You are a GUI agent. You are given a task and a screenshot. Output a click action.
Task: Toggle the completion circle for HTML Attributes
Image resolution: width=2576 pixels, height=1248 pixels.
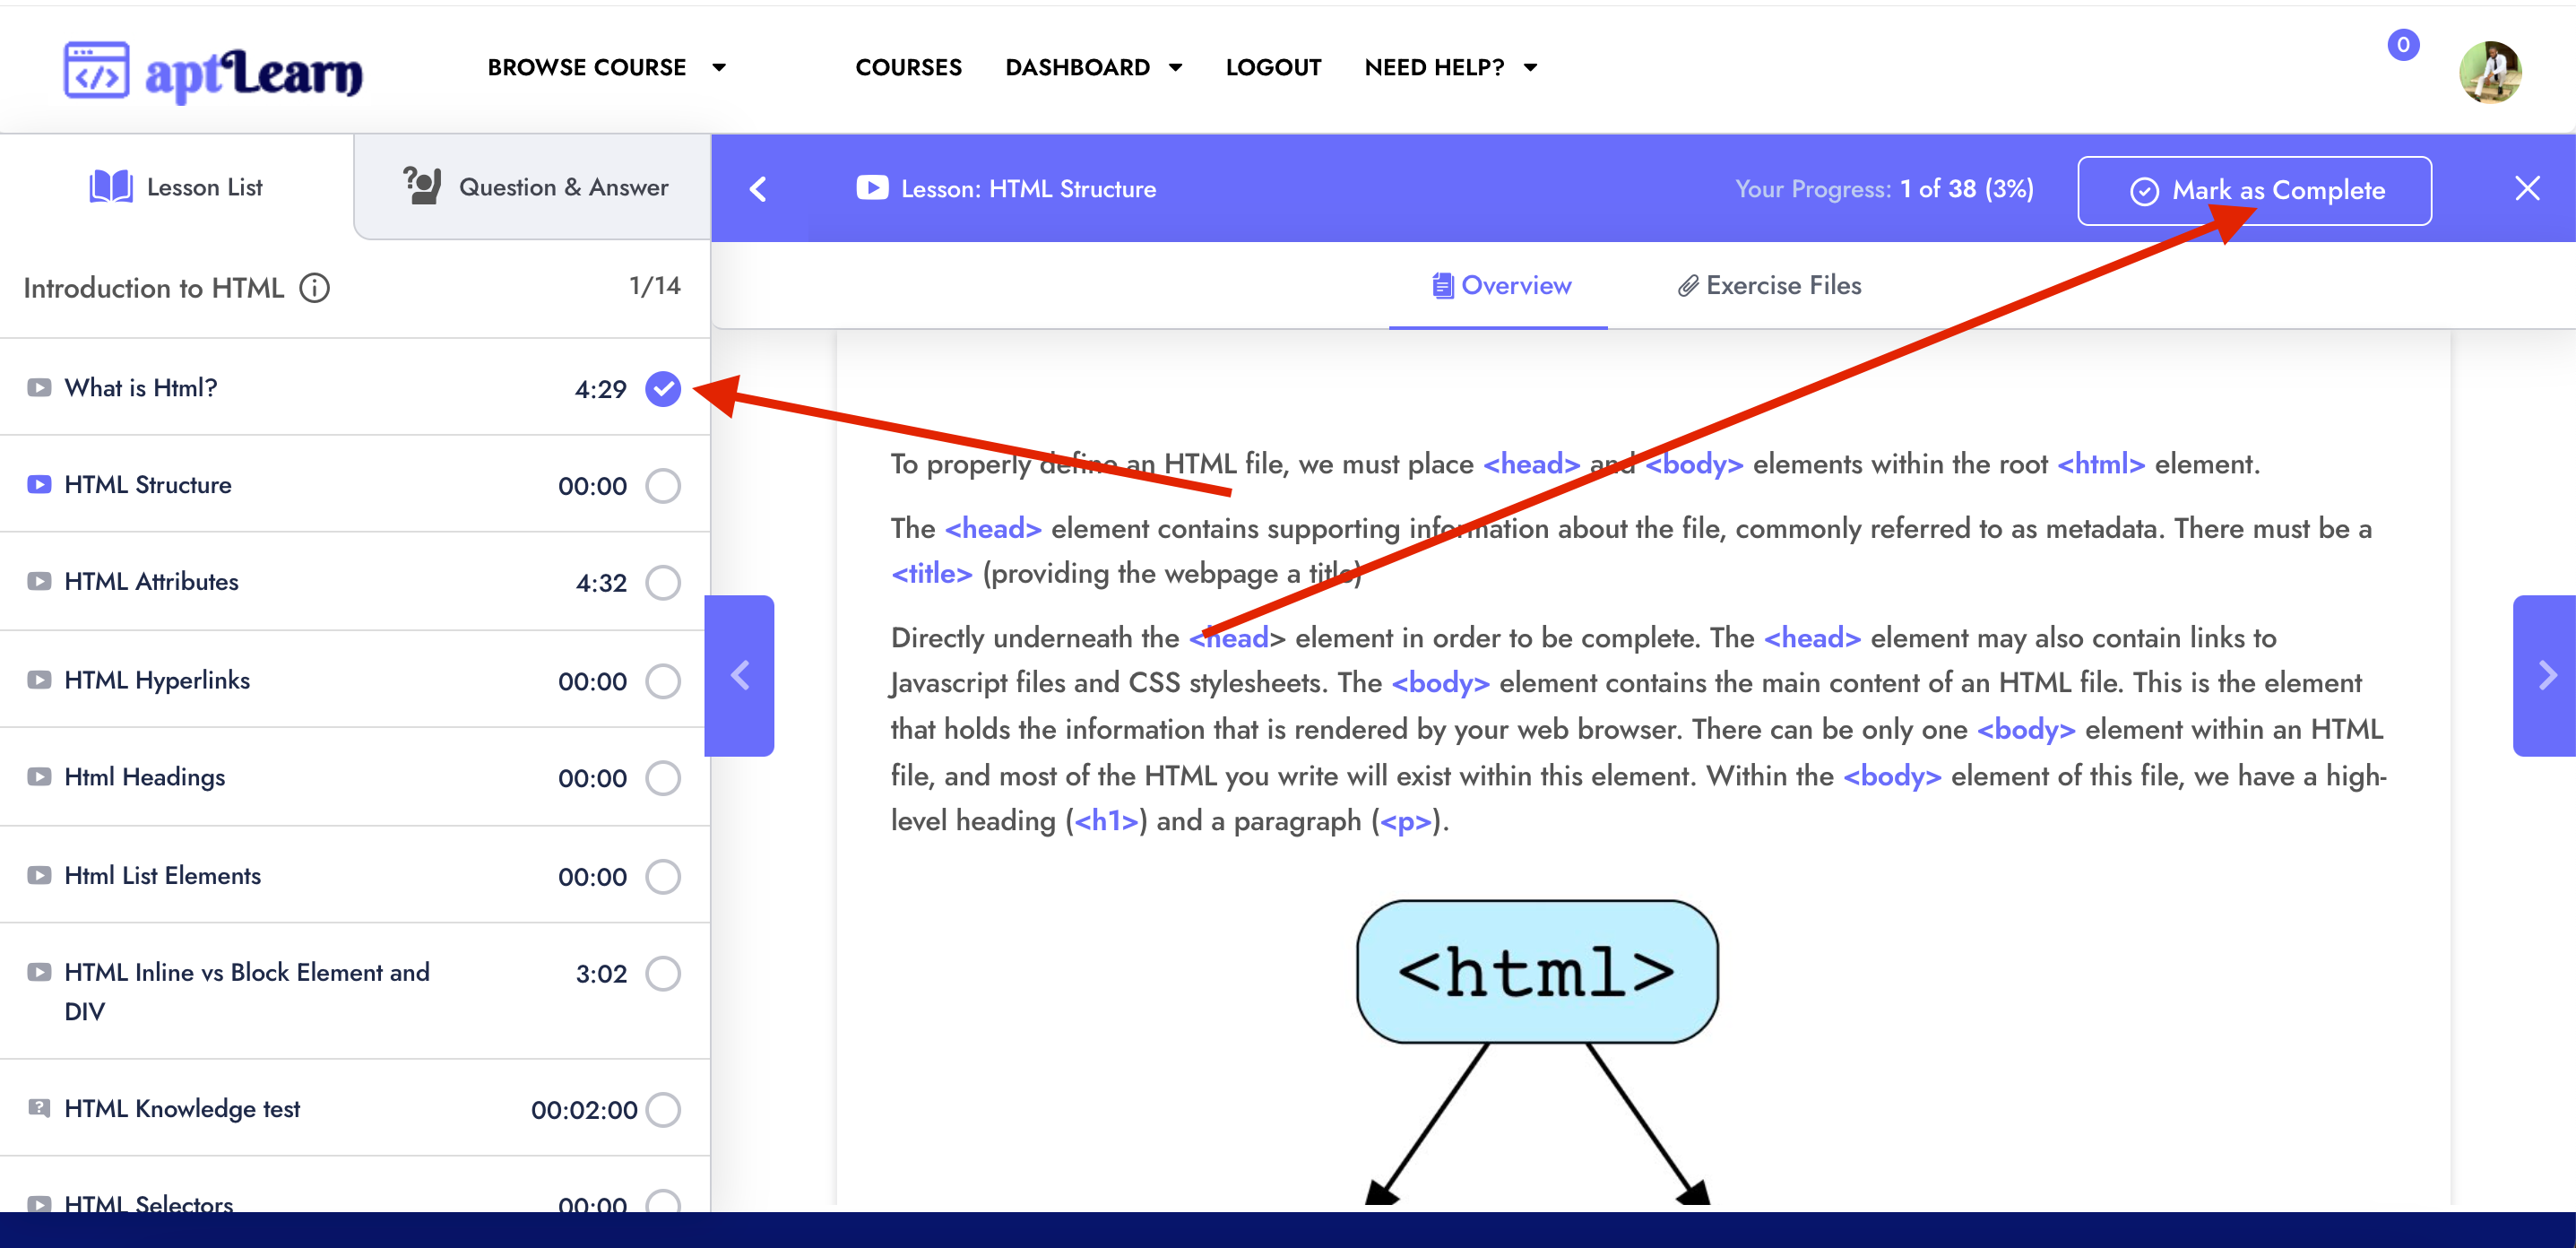pyautogui.click(x=663, y=582)
